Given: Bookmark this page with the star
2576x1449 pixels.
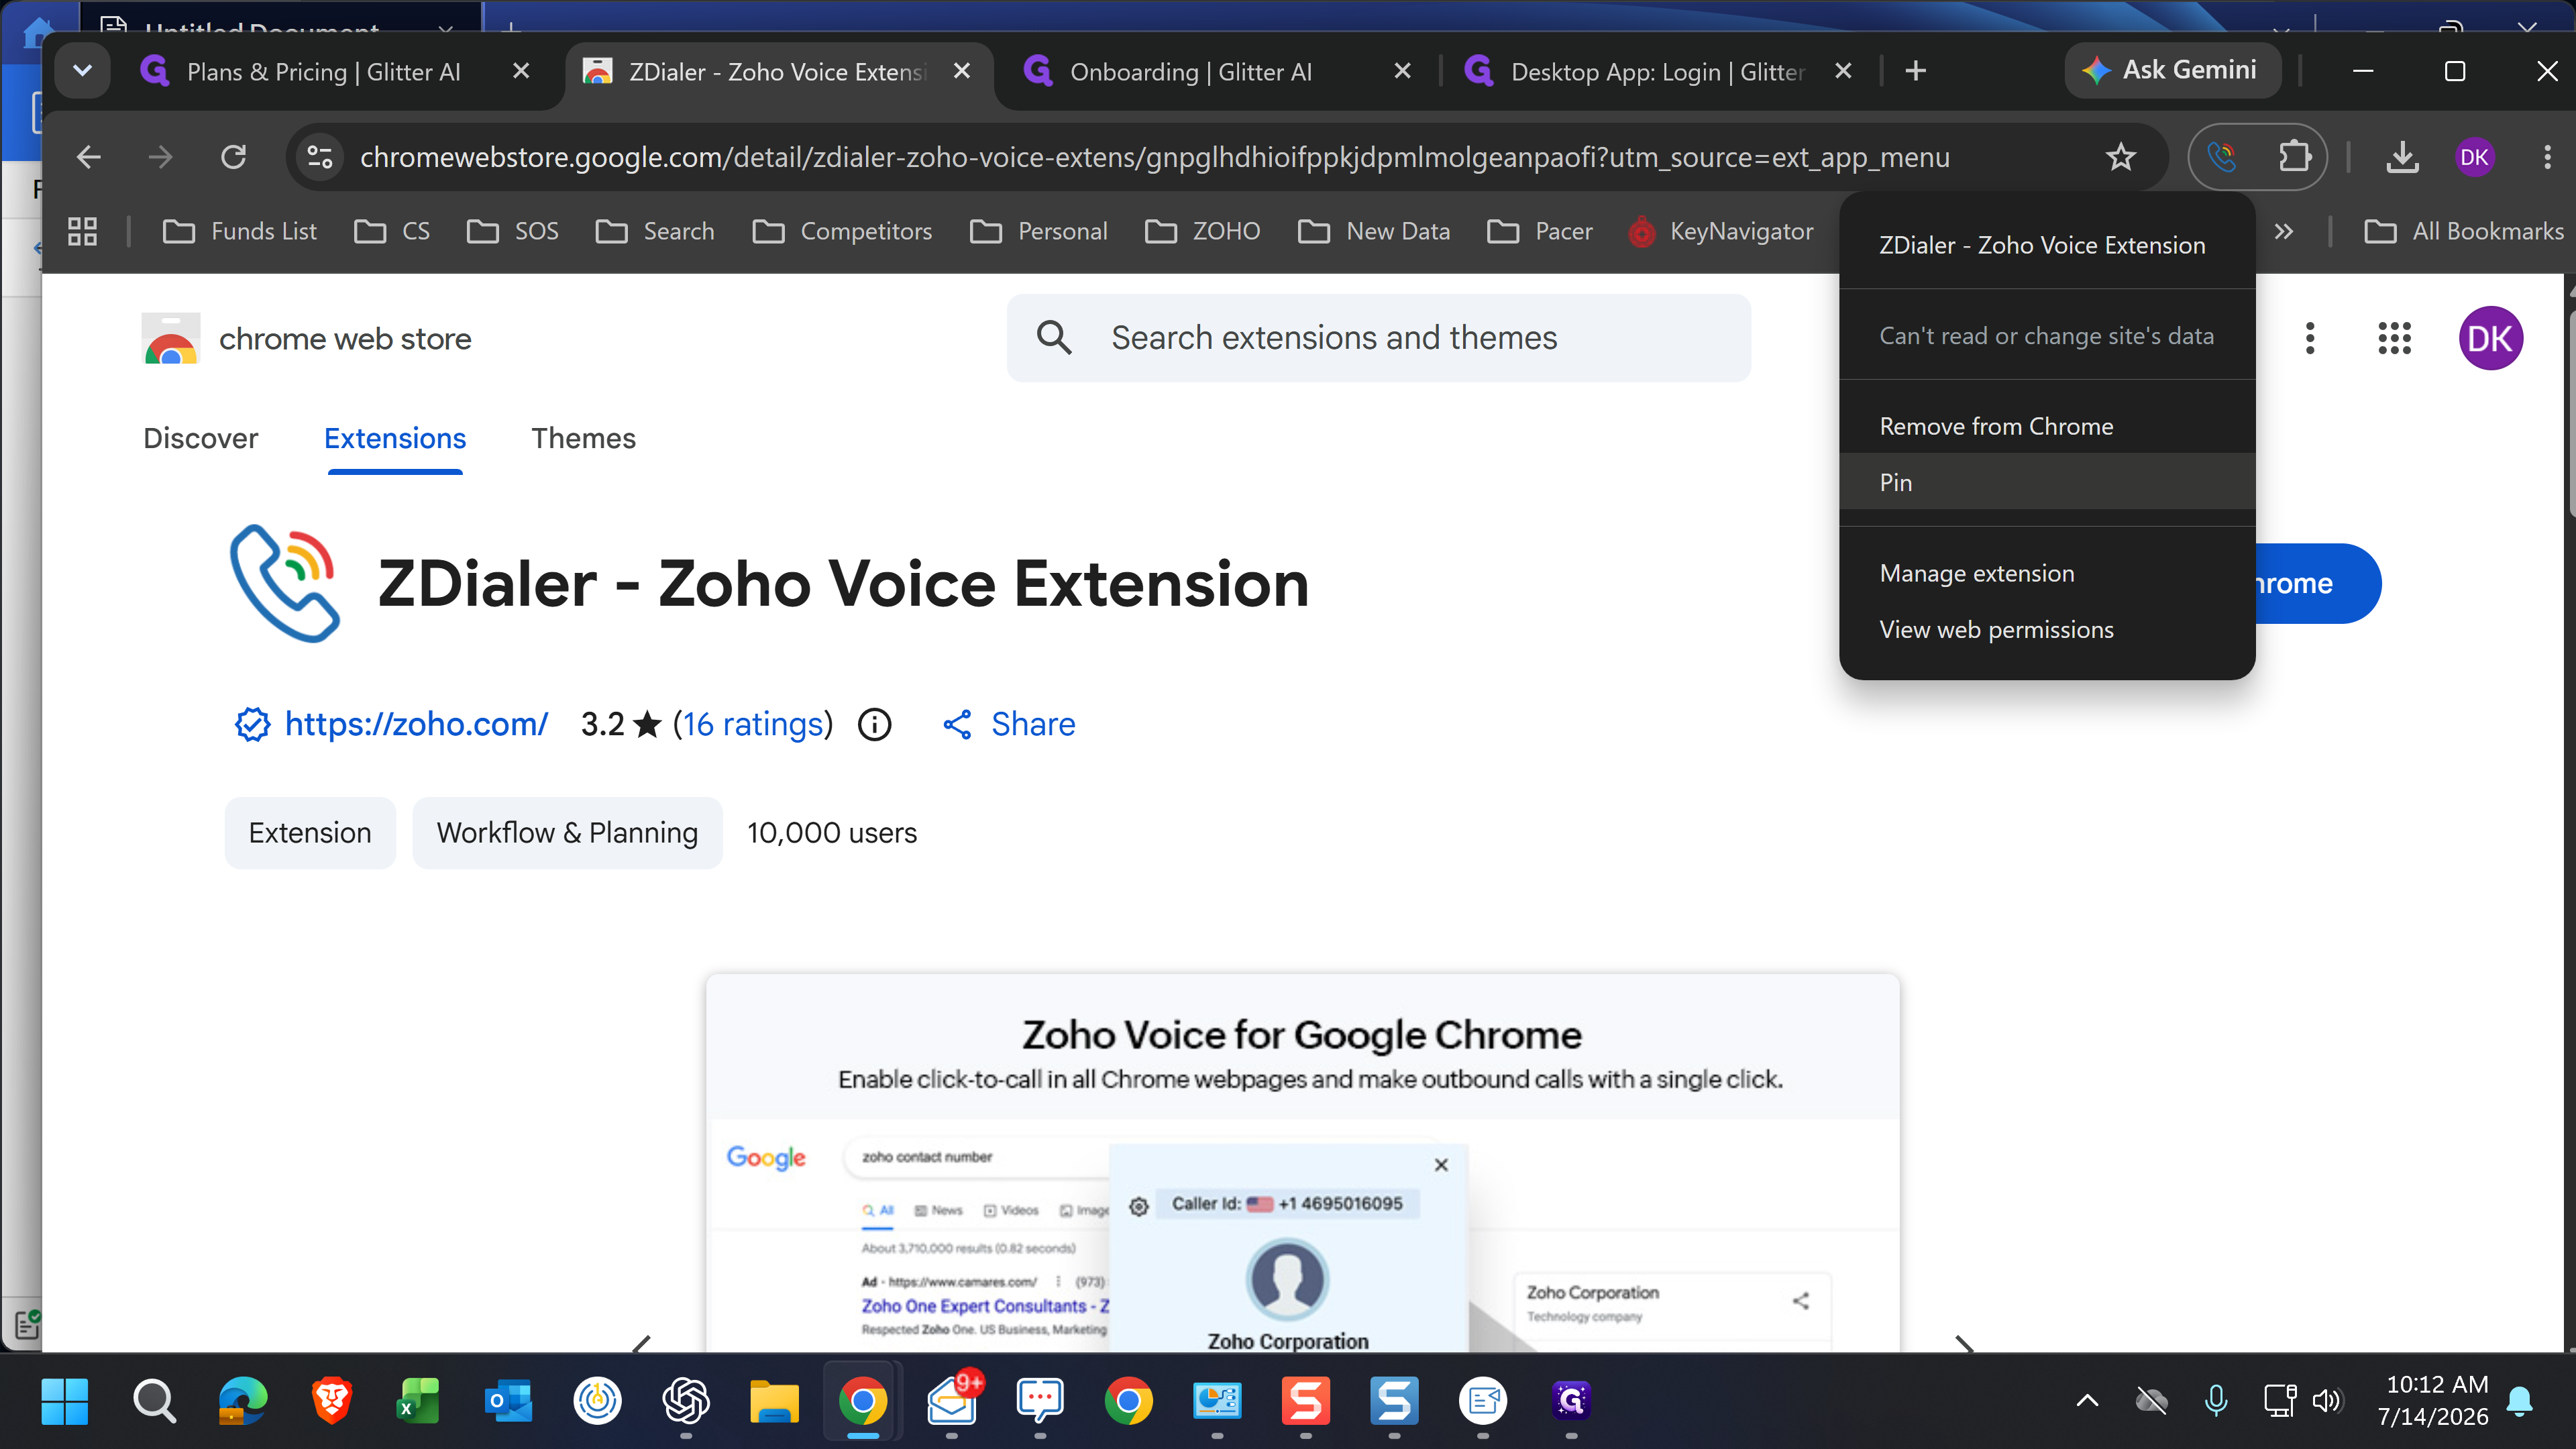Looking at the screenshot, I should coord(2120,157).
